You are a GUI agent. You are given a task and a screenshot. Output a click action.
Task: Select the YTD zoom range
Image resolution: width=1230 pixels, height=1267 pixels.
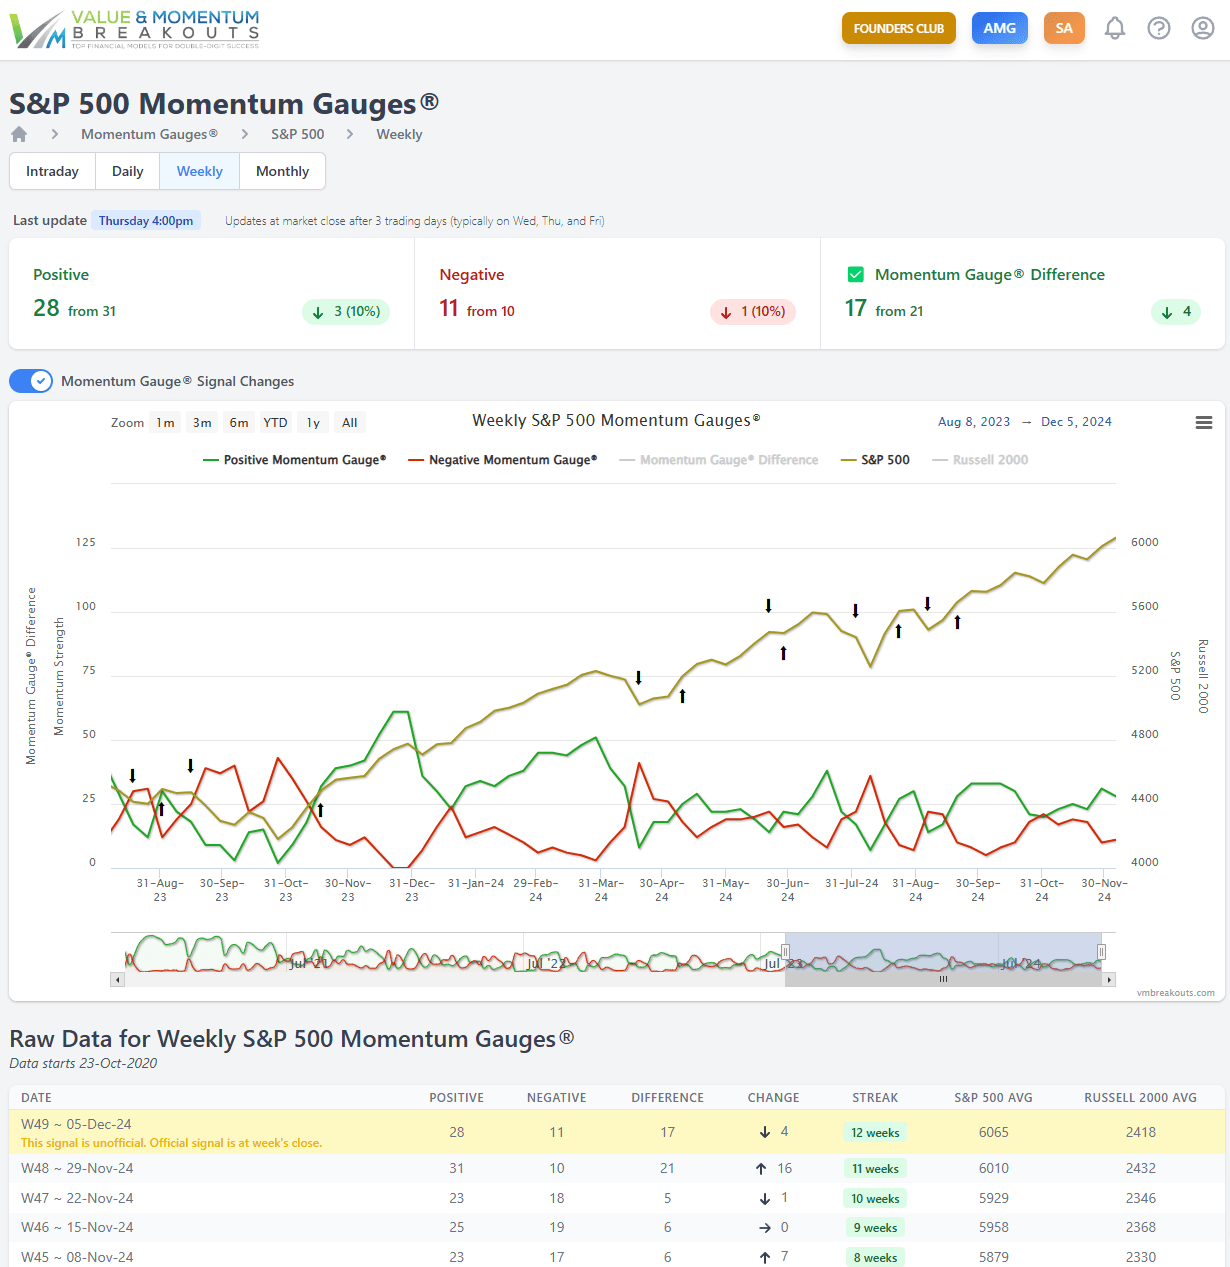click(x=275, y=423)
